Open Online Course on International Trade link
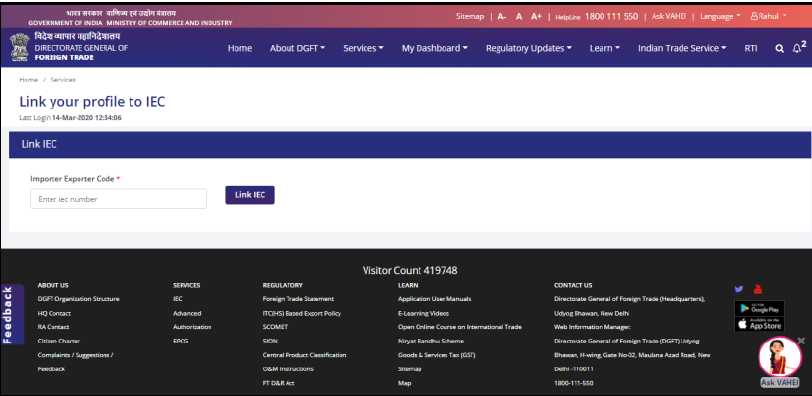The image size is (812, 396). [x=460, y=327]
